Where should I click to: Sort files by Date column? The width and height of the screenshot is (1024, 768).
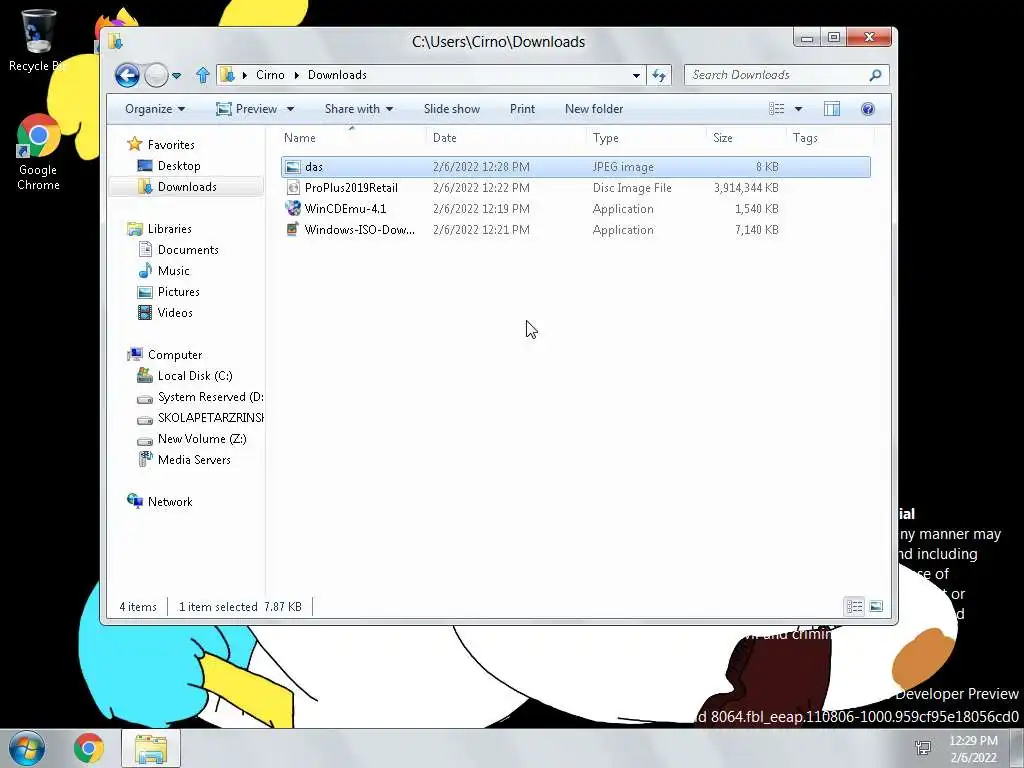point(506,138)
